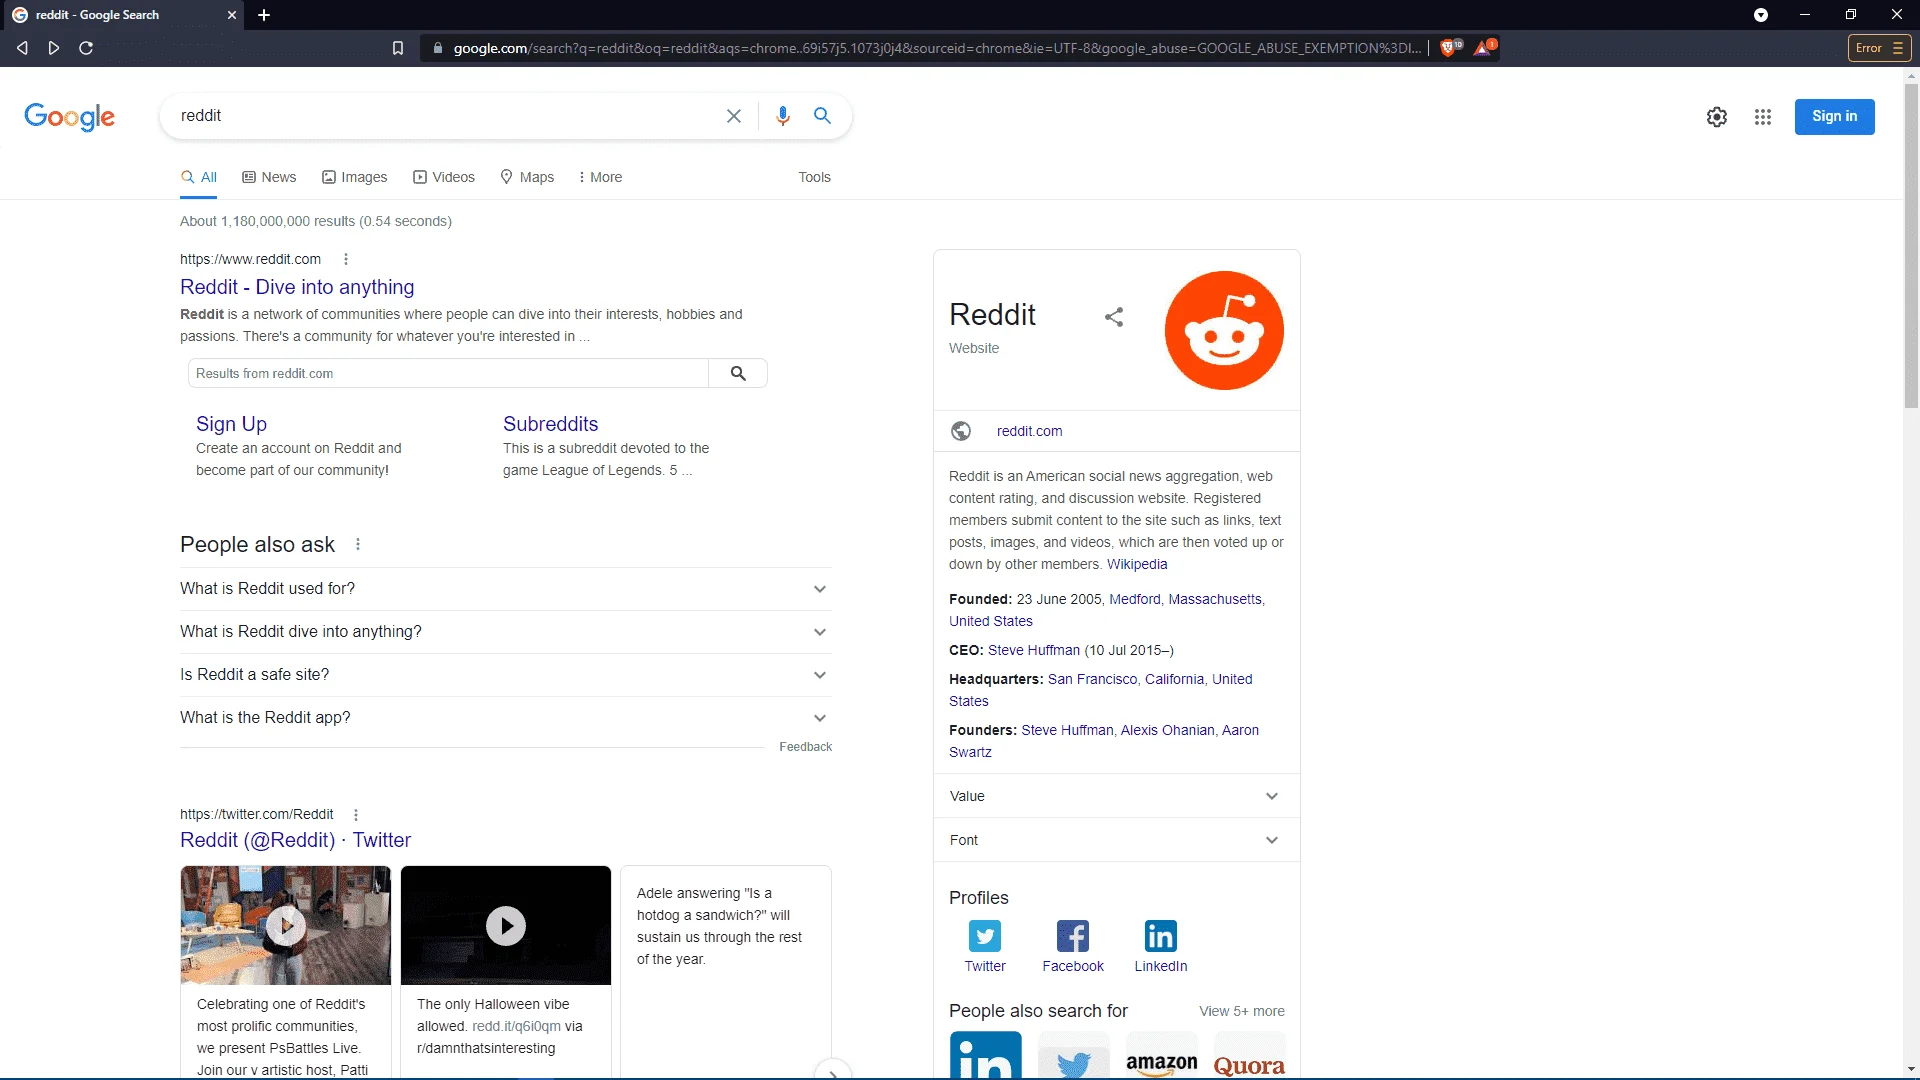Click the Reddit Snoo logo image

point(1224,330)
